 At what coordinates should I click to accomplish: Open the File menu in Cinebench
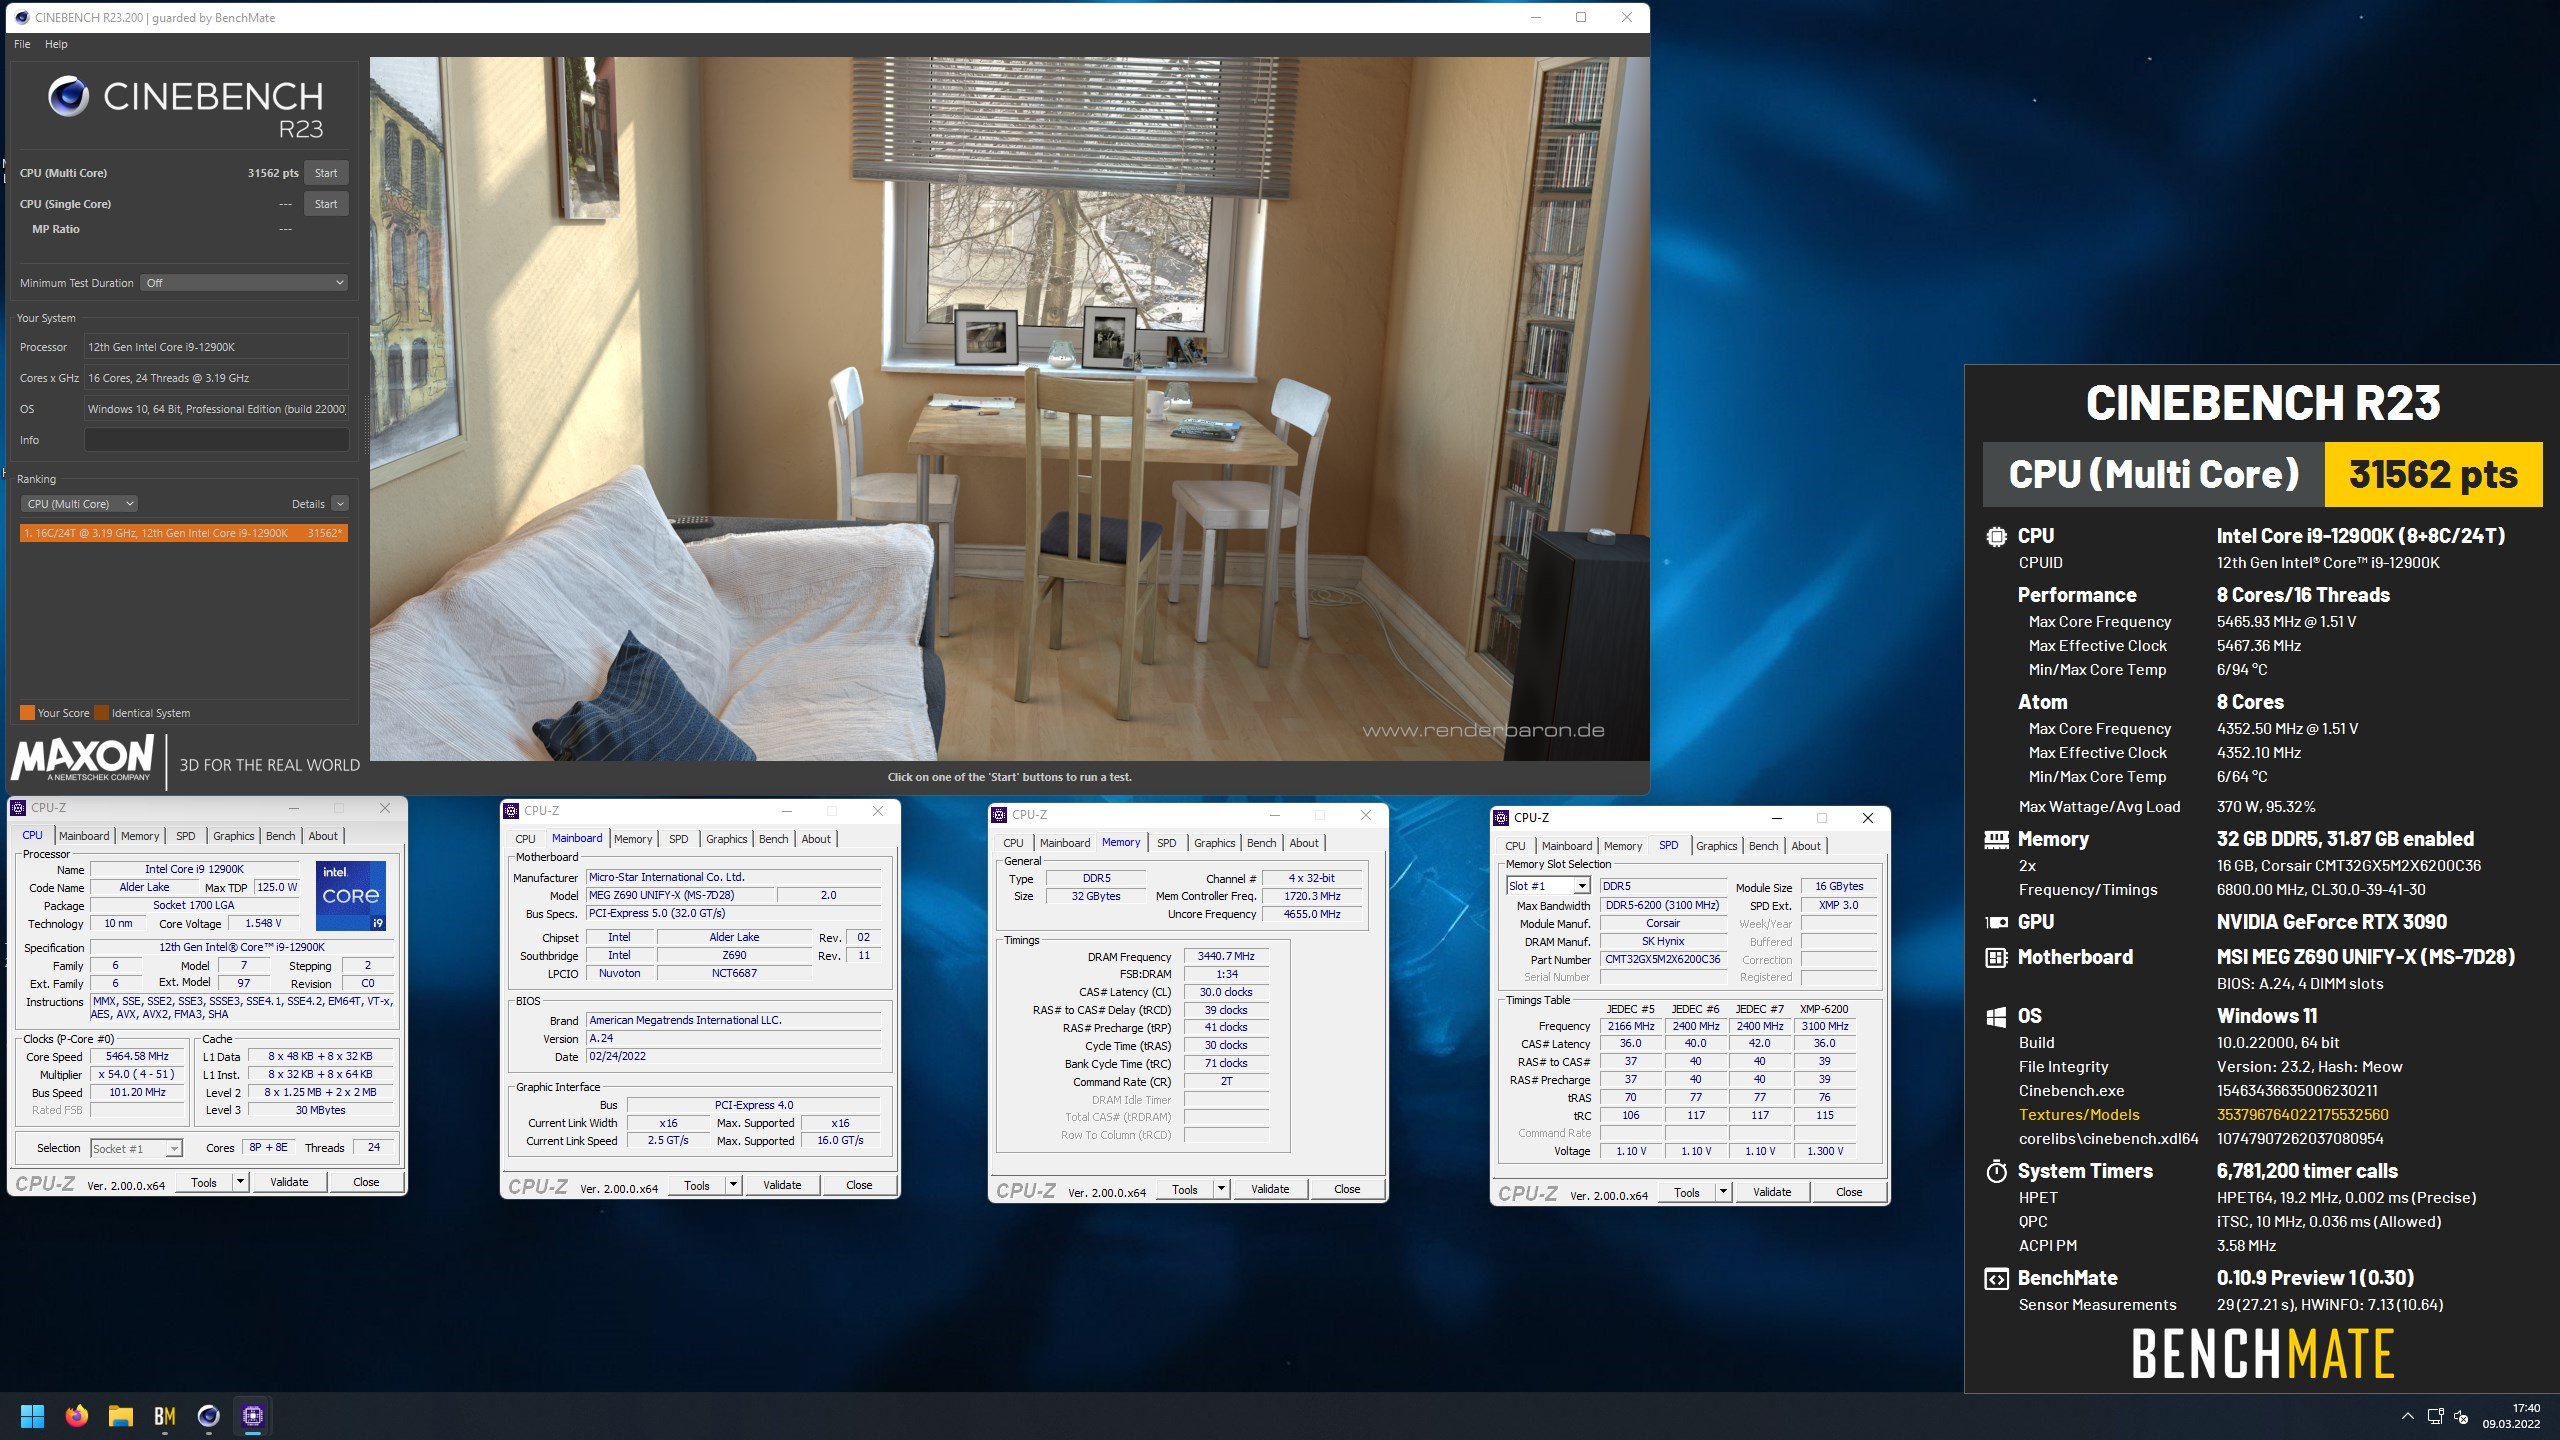tap(22, 44)
